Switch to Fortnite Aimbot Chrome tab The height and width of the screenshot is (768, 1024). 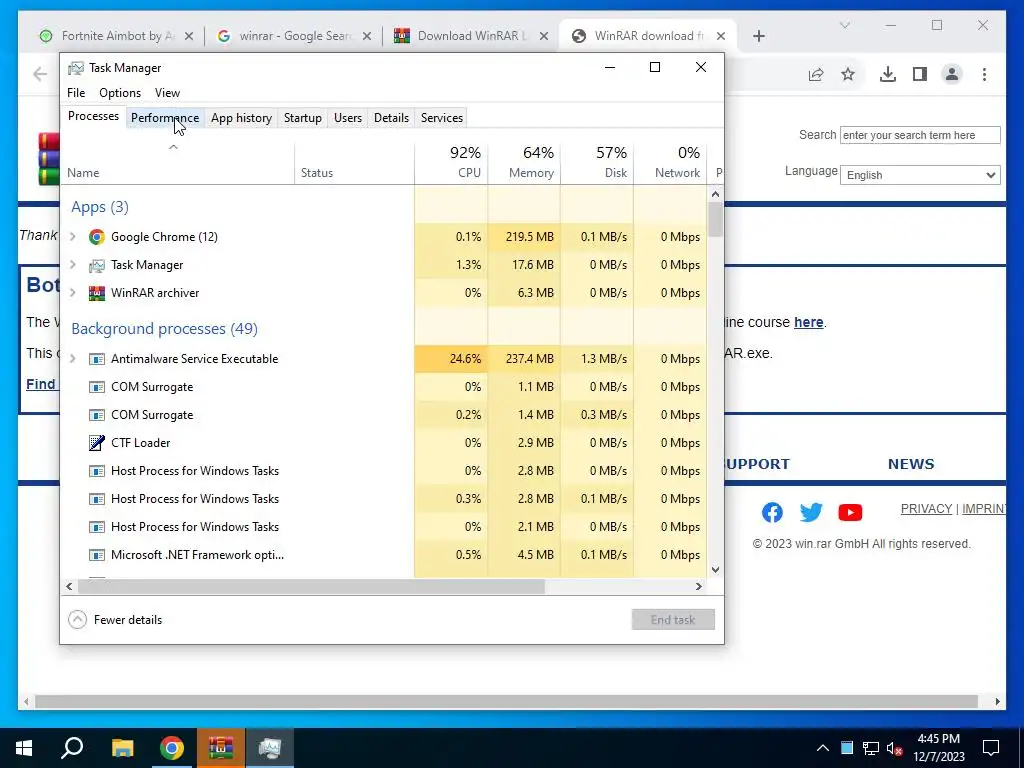pos(116,36)
